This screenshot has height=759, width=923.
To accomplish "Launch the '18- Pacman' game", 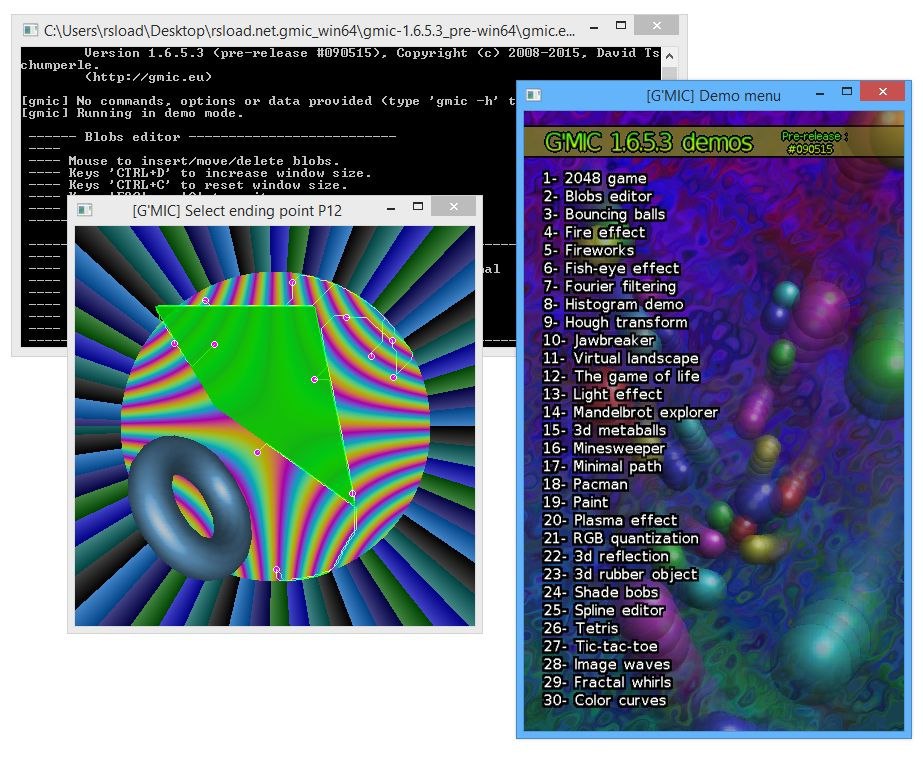I will pyautogui.click(x=585, y=484).
